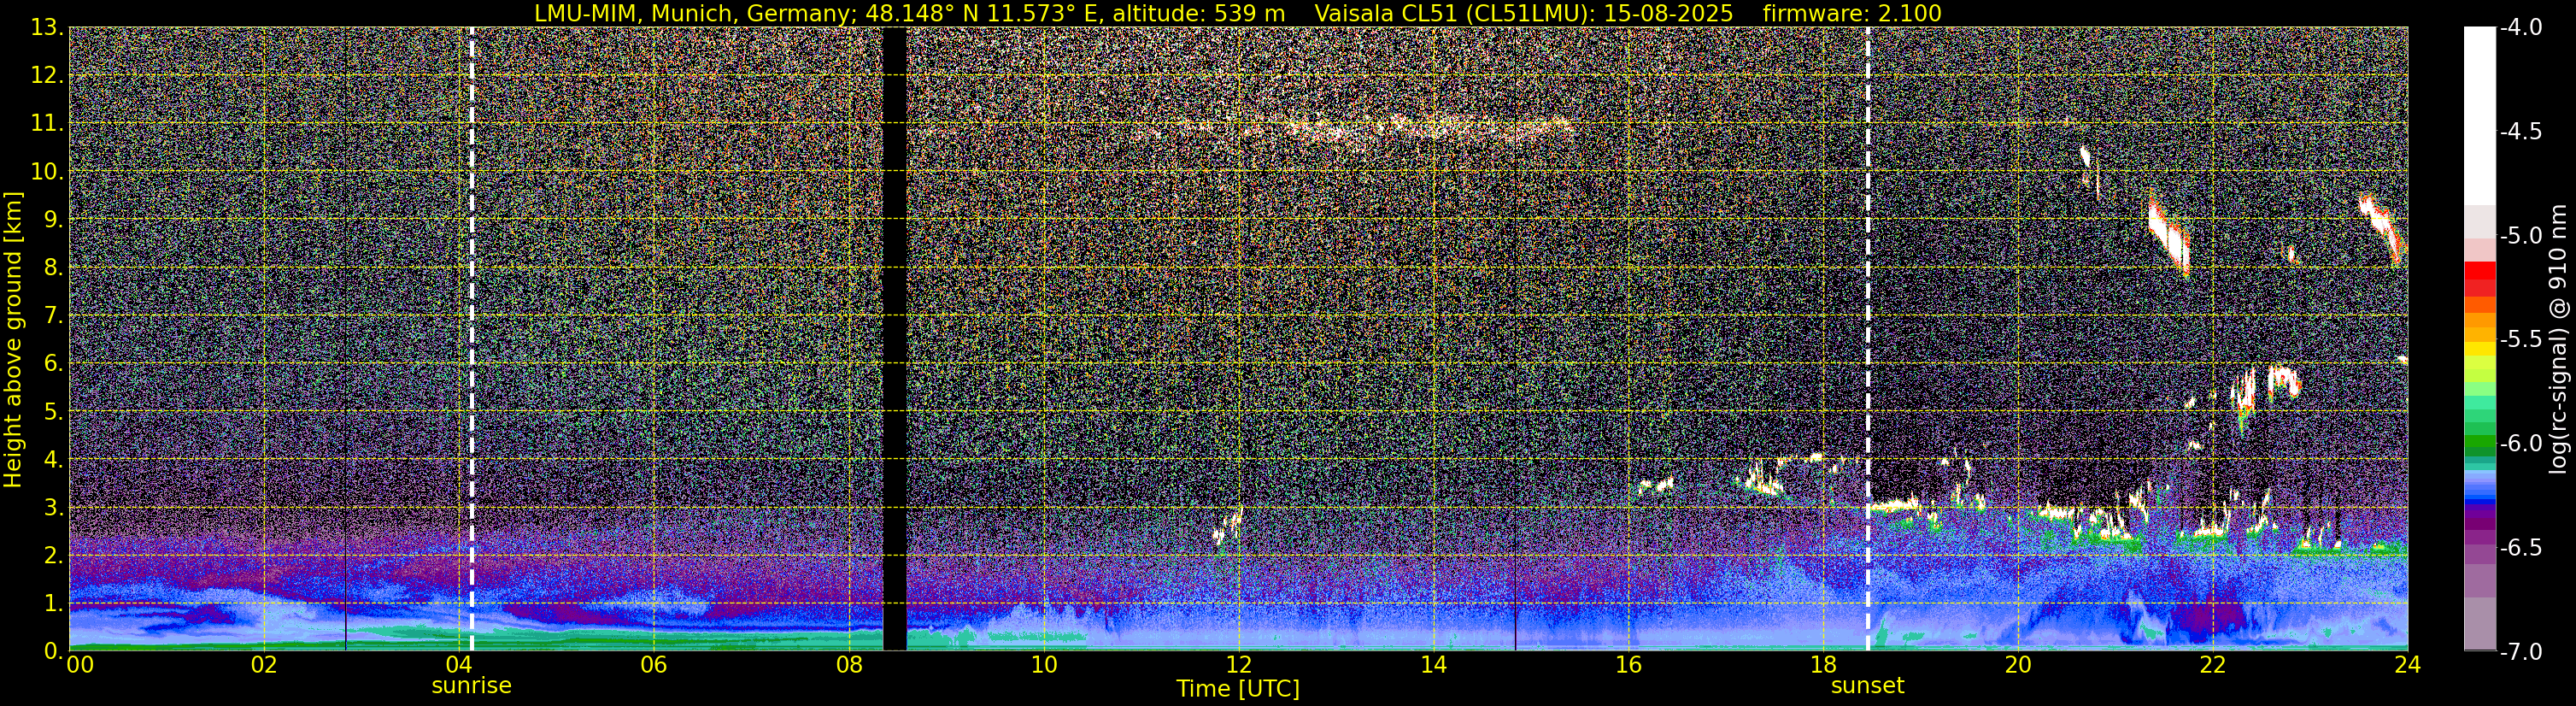Image resolution: width=2576 pixels, height=706 pixels.
Task: Click height axis tick '6.'
Action: click(55, 363)
